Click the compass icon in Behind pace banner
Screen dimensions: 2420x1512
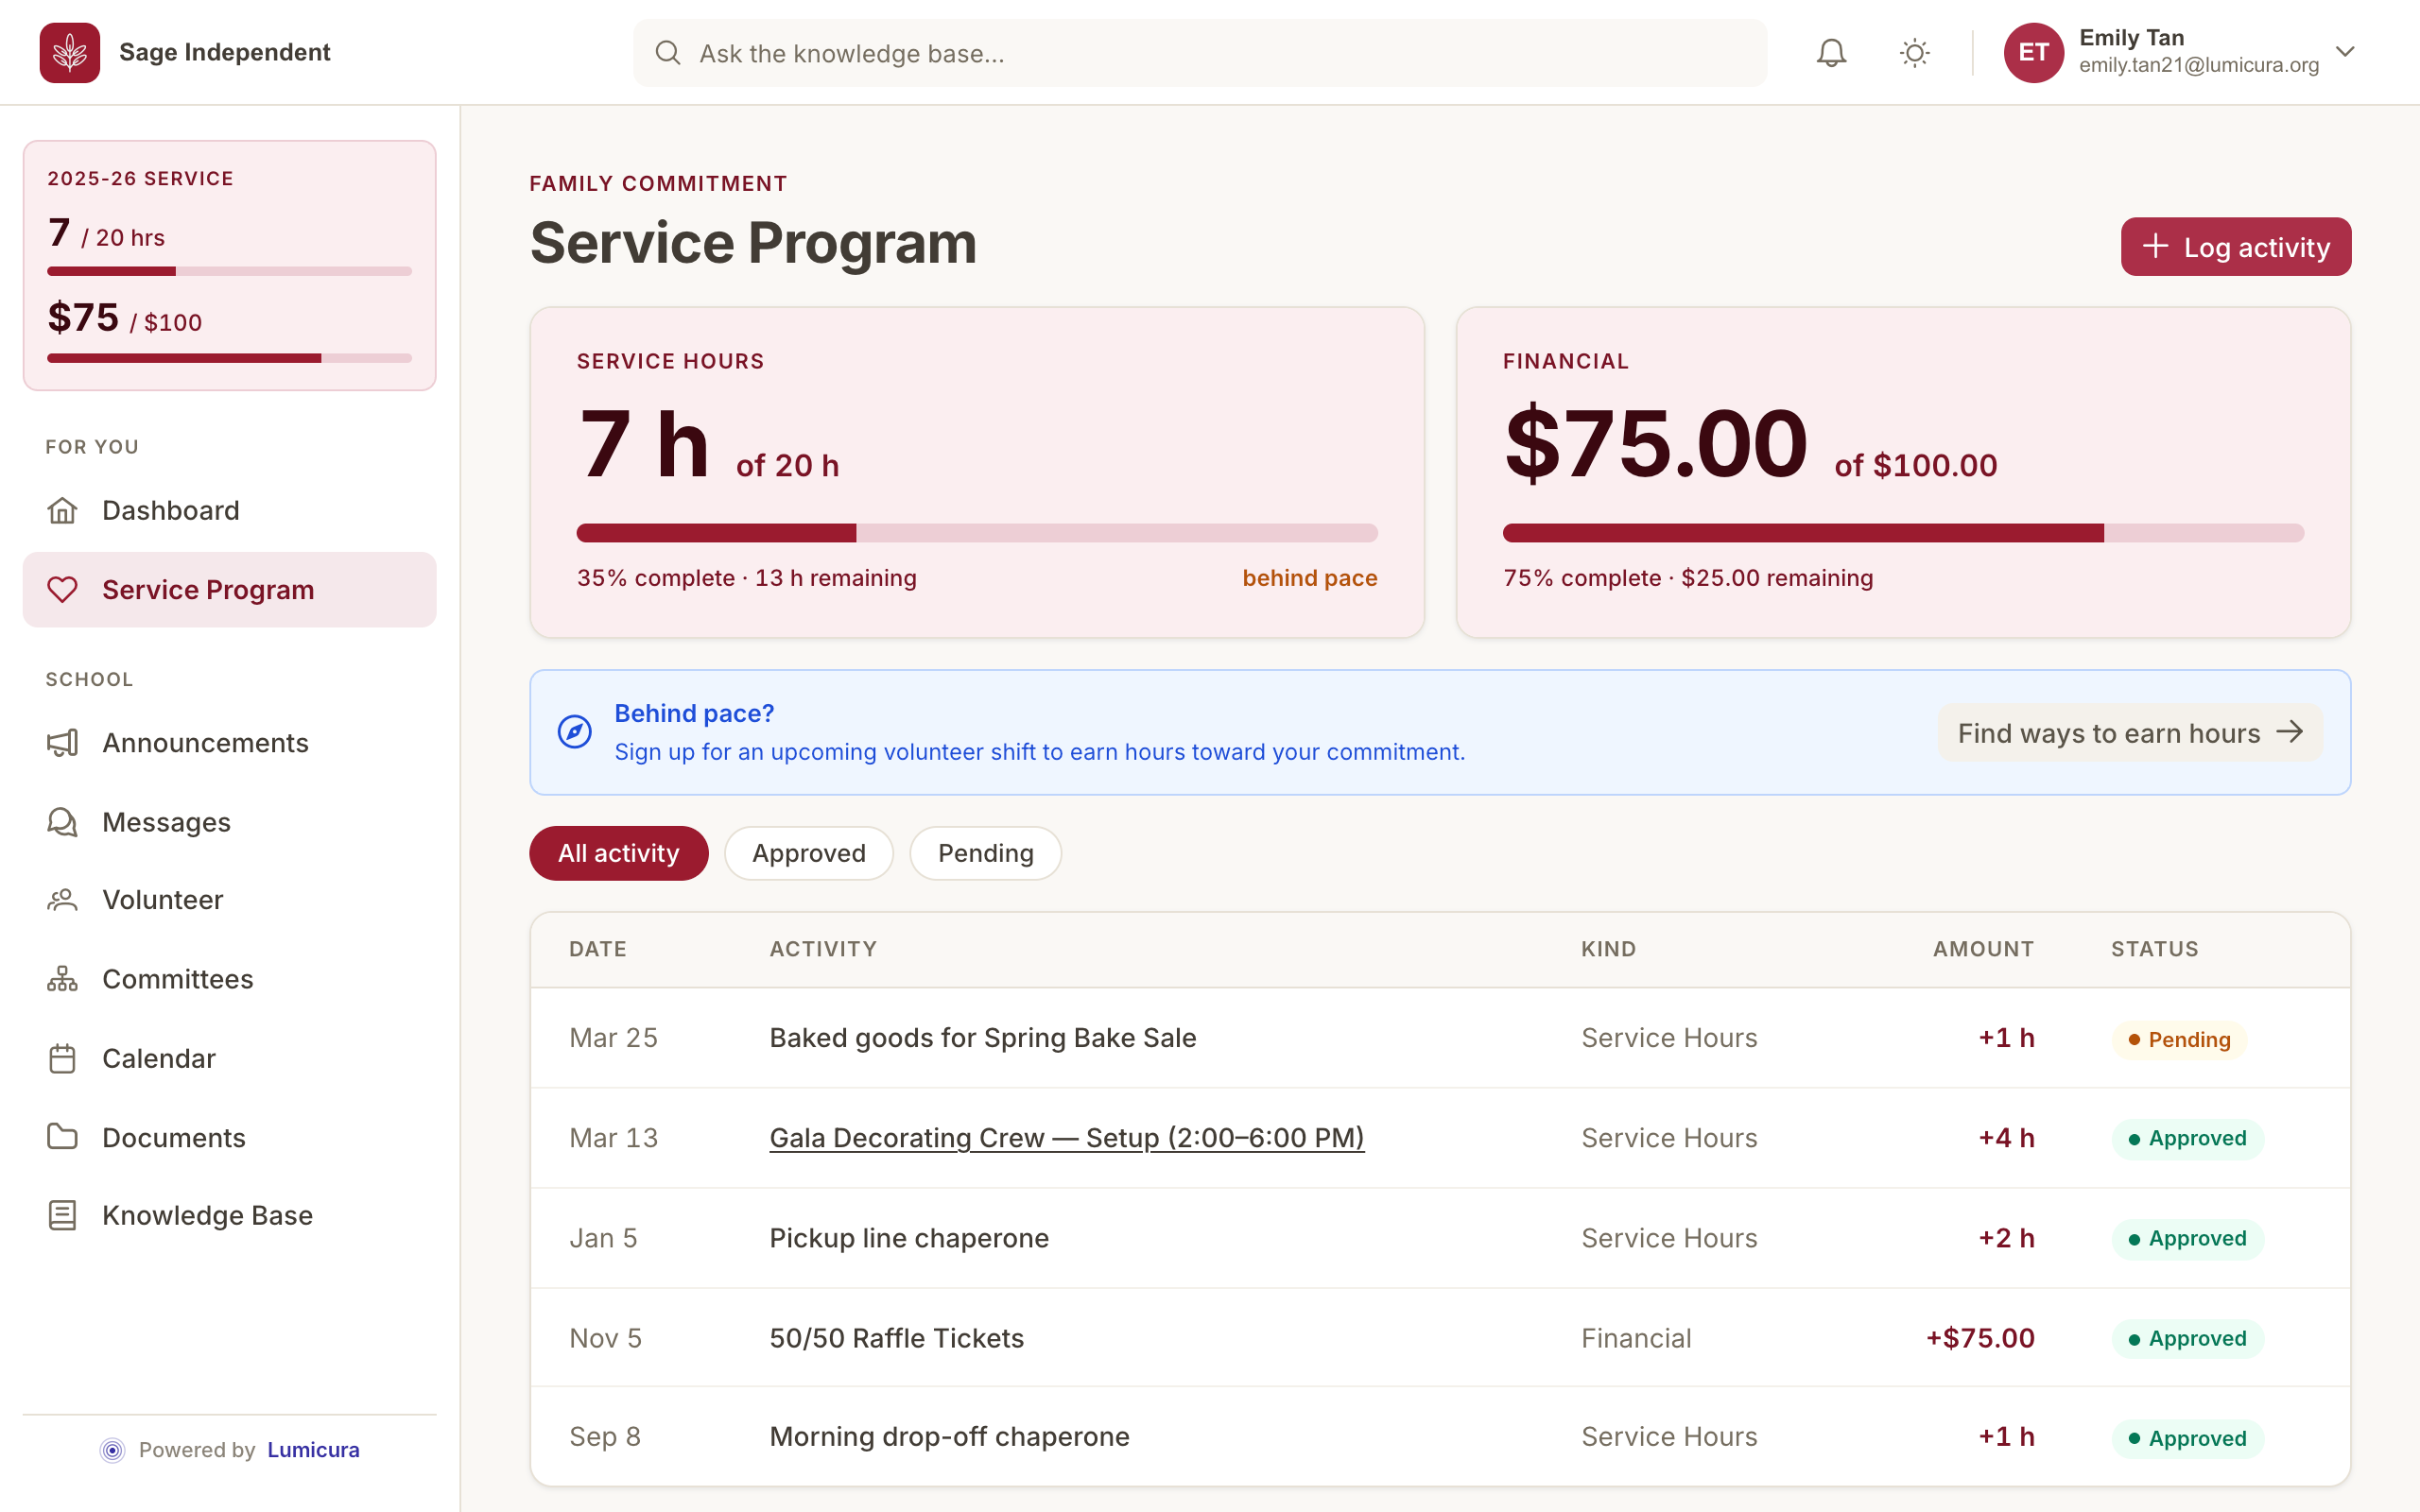574,732
